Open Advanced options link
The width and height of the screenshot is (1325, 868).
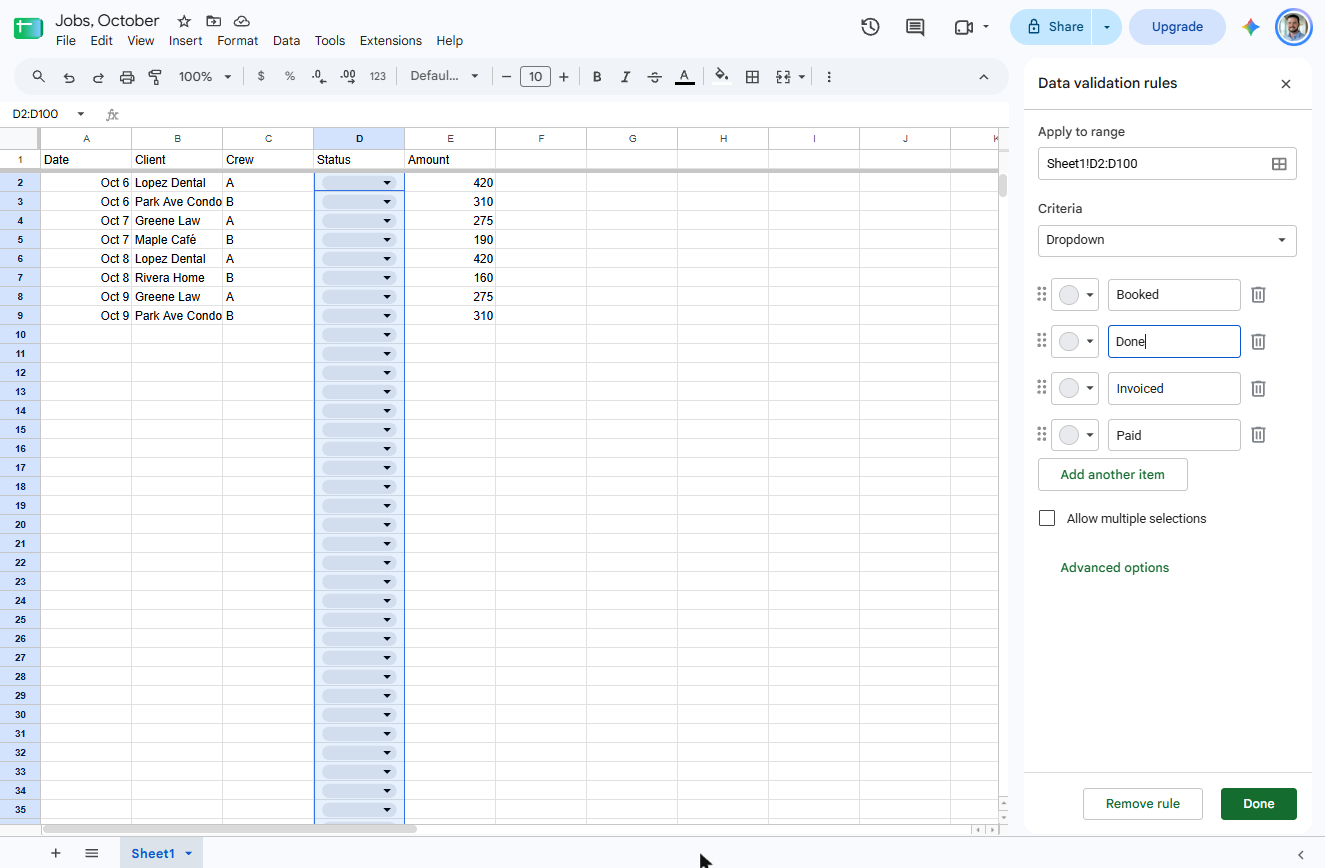1115,568
